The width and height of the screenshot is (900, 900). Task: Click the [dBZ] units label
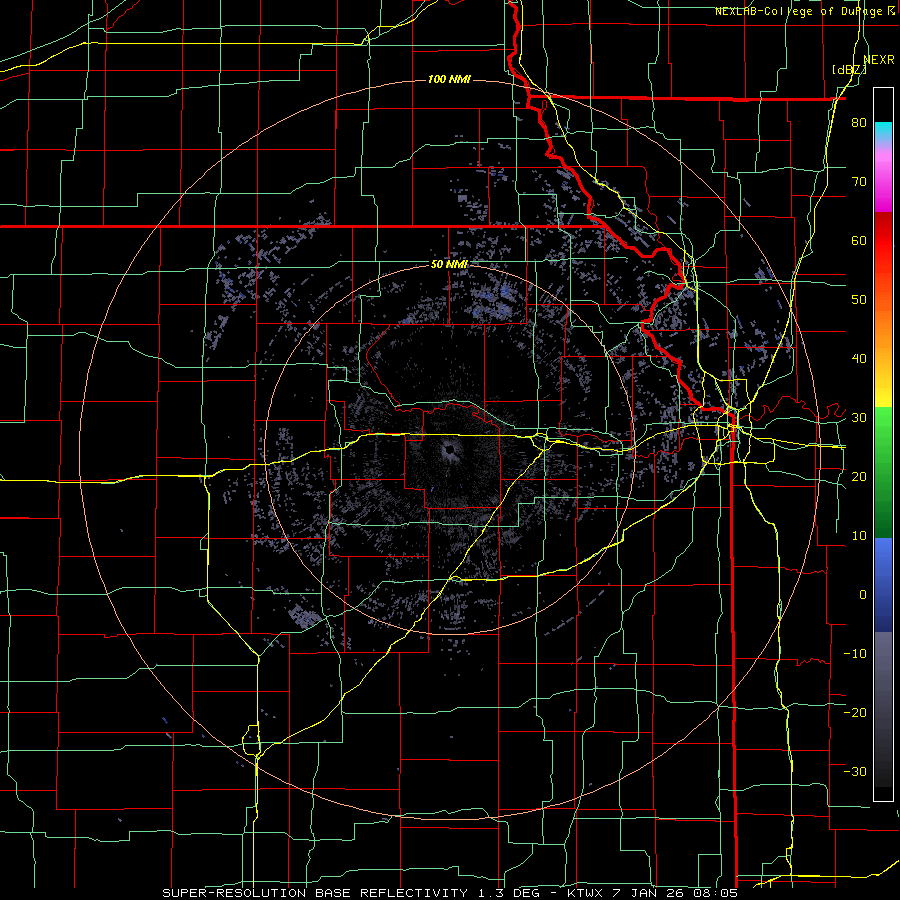coord(849,70)
